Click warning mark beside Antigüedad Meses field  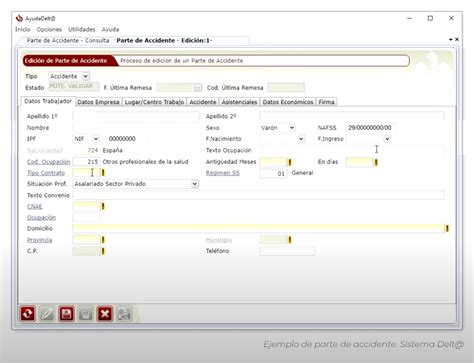[x=290, y=162]
